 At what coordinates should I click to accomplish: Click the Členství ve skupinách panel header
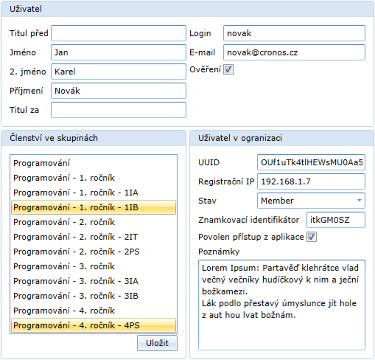(x=93, y=138)
